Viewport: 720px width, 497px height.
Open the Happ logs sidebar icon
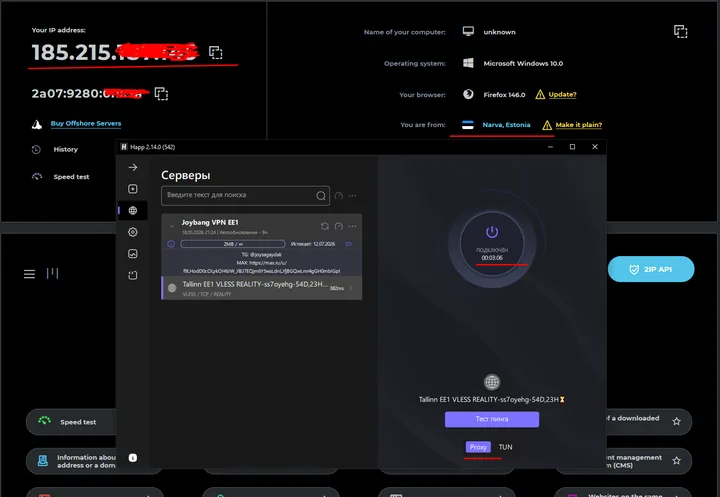coord(133,275)
